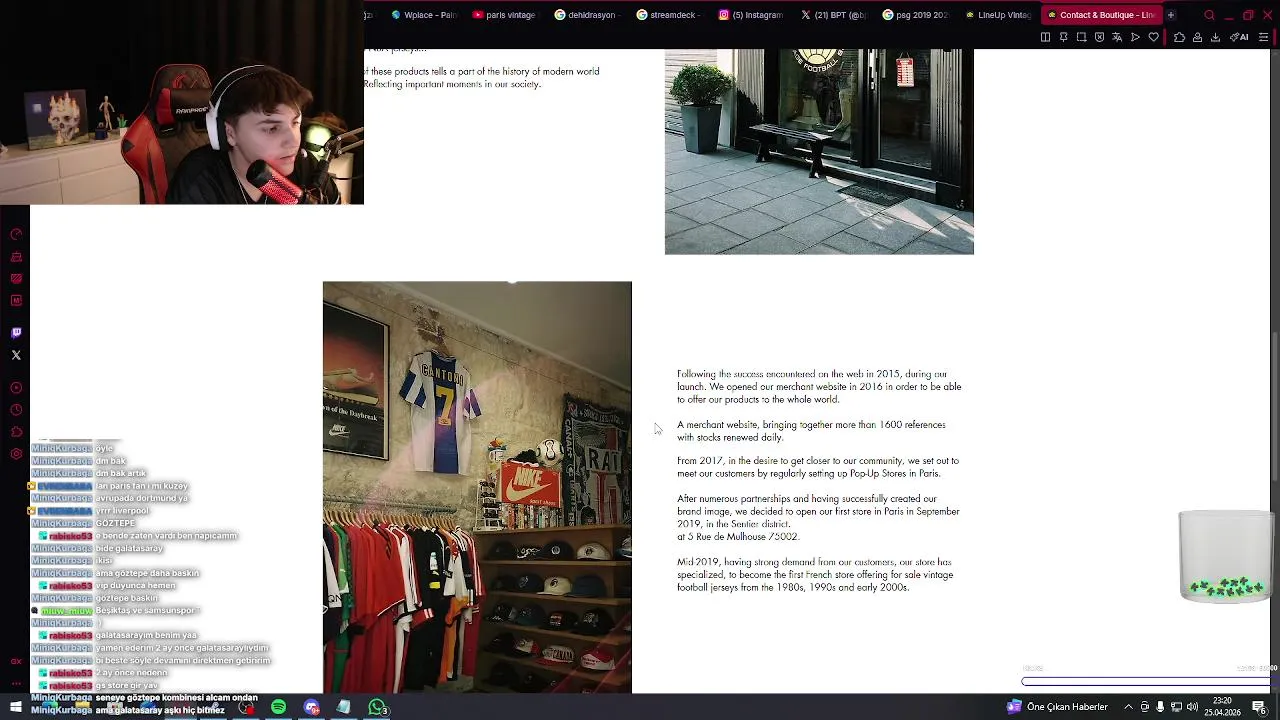
Task: Open the AI assistant icon
Action: click(1239, 37)
